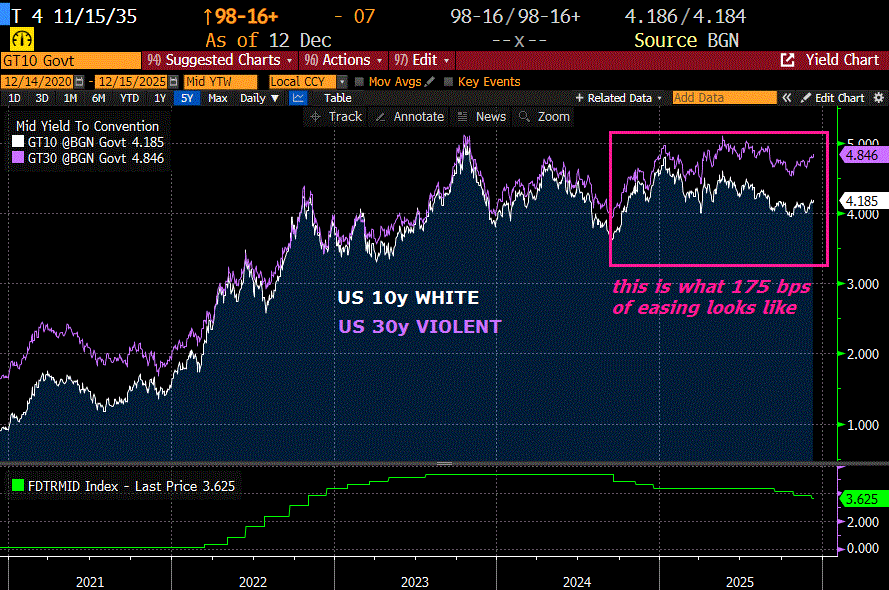The image size is (889, 590).
Task: Select the 1M time range tab
Action: [70, 98]
